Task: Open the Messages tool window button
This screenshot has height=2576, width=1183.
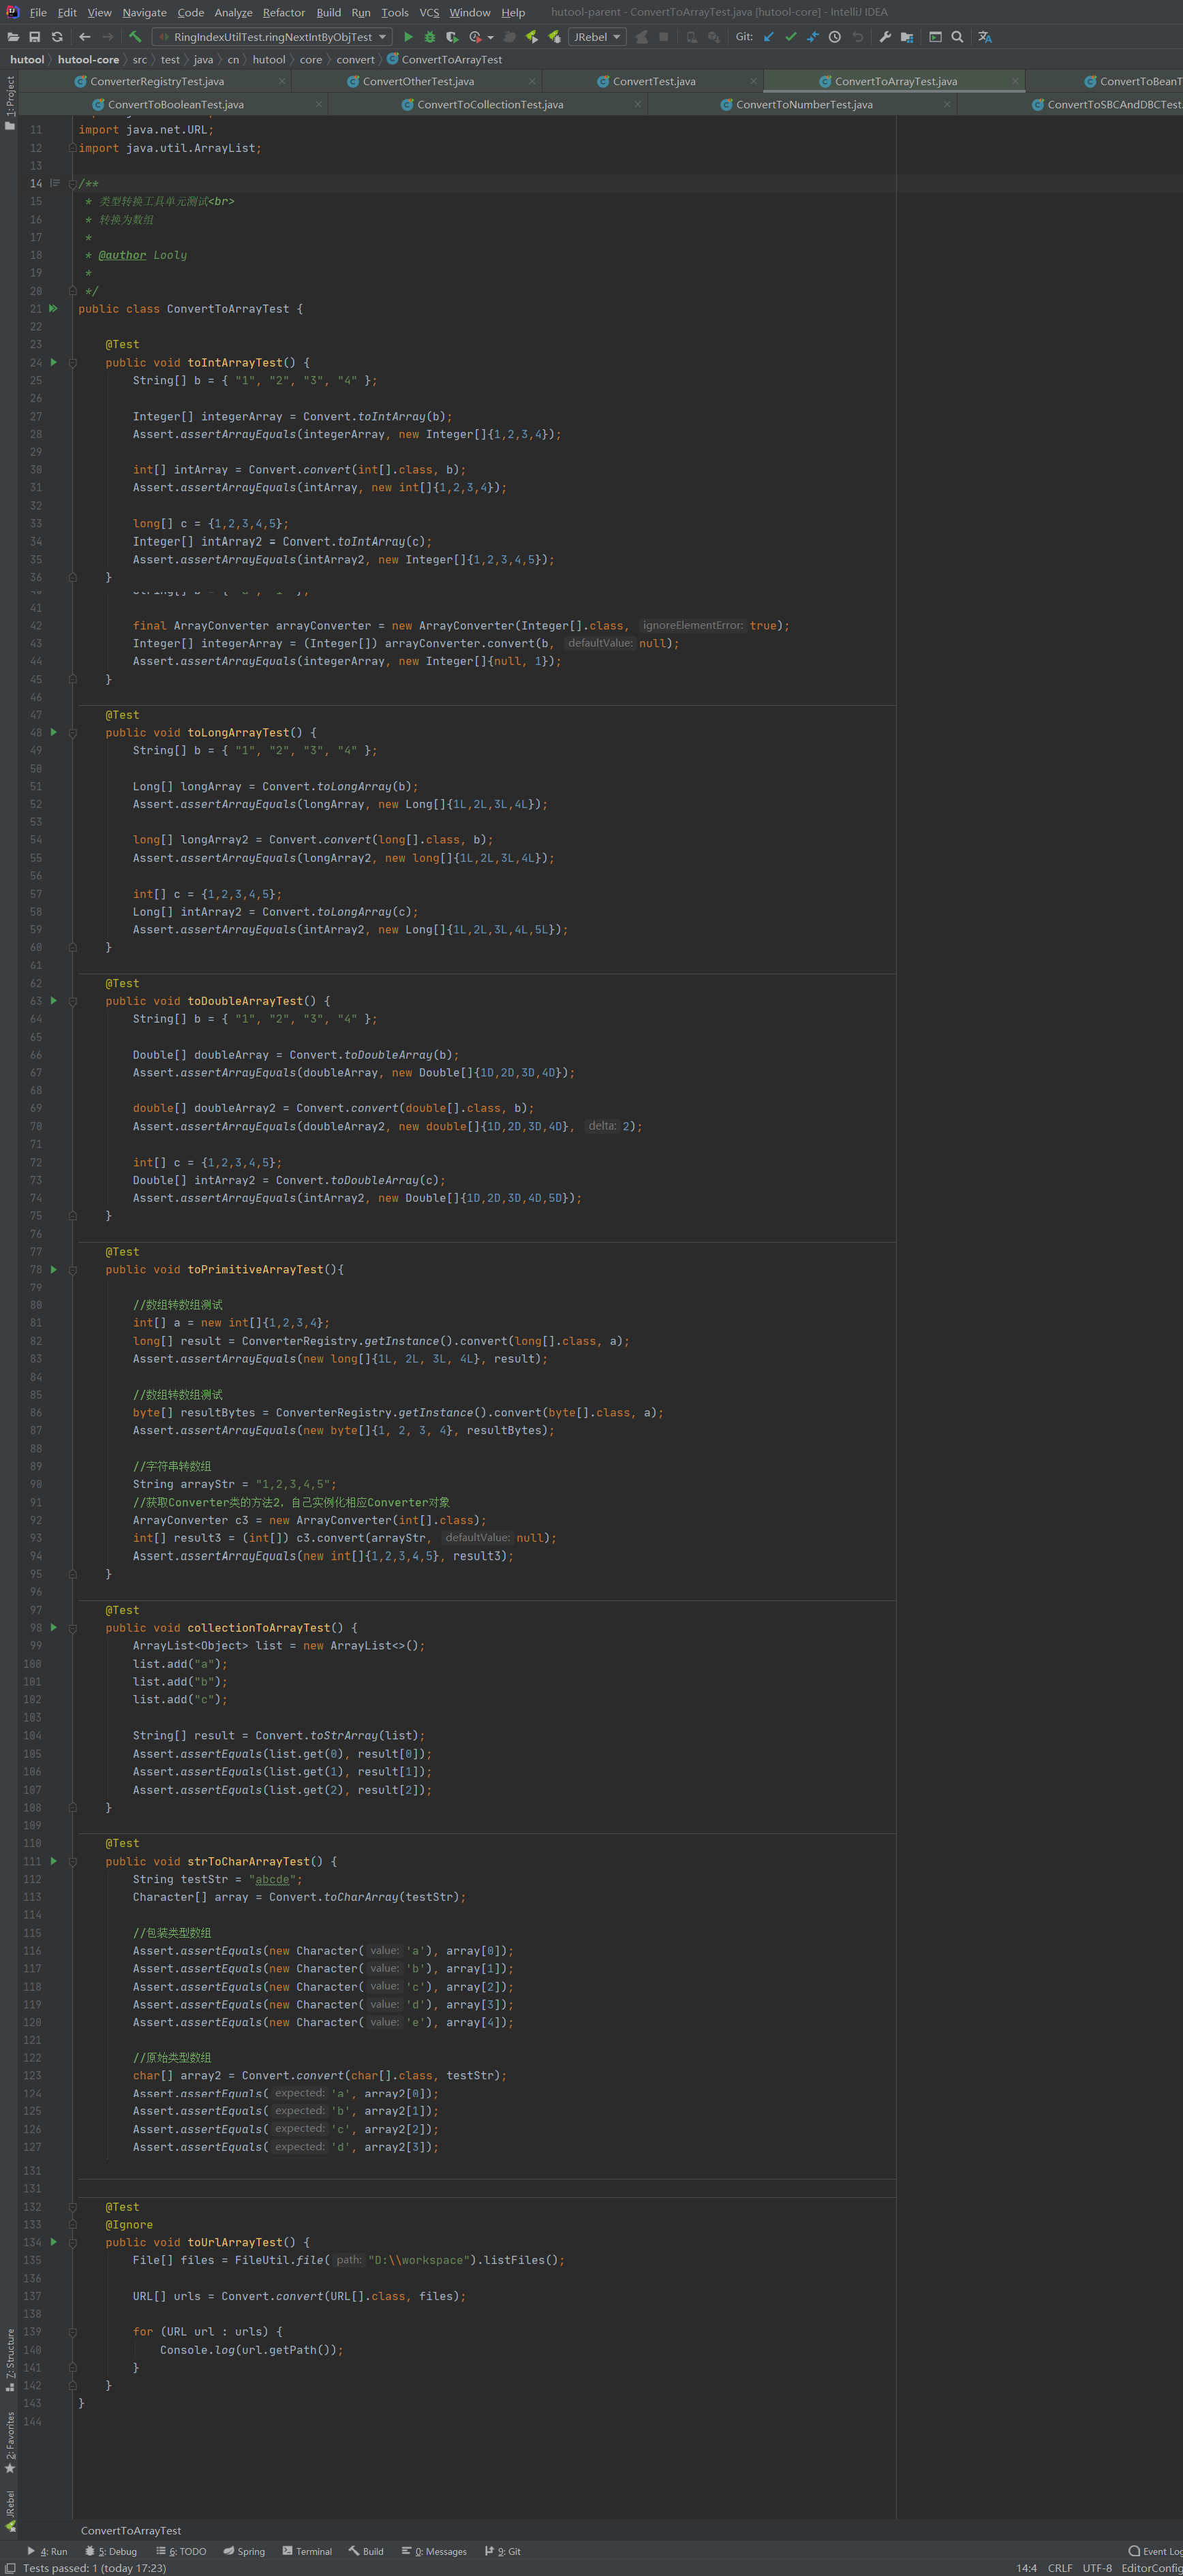Action: (x=434, y=2551)
